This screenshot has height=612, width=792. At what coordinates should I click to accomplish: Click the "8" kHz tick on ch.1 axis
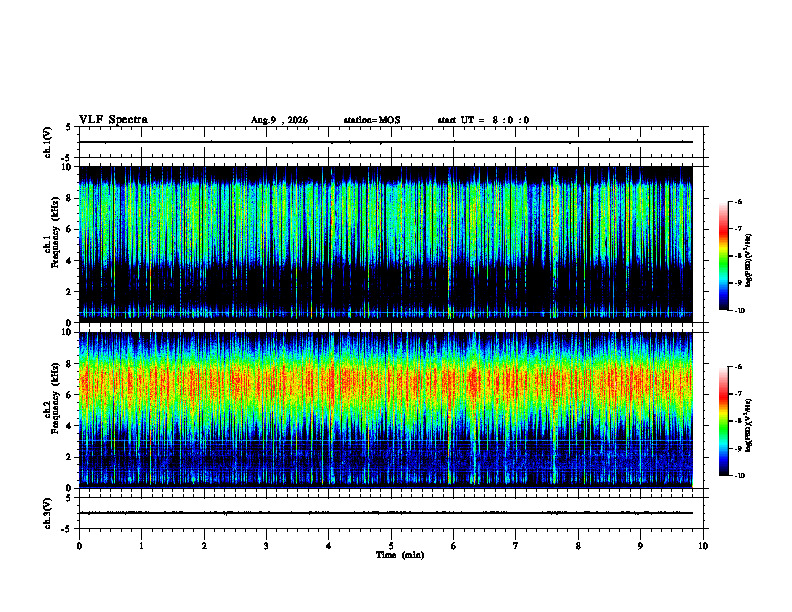point(69,198)
